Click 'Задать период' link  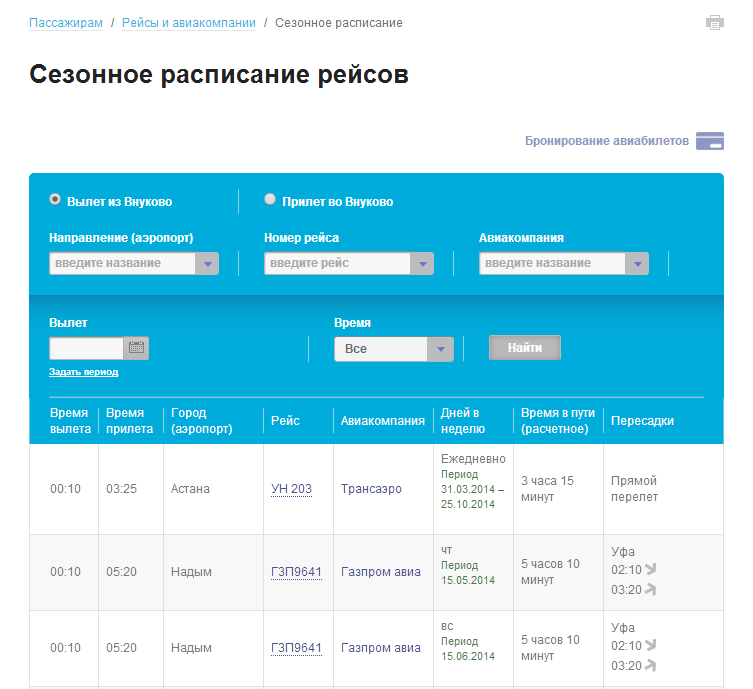pyautogui.click(x=83, y=372)
